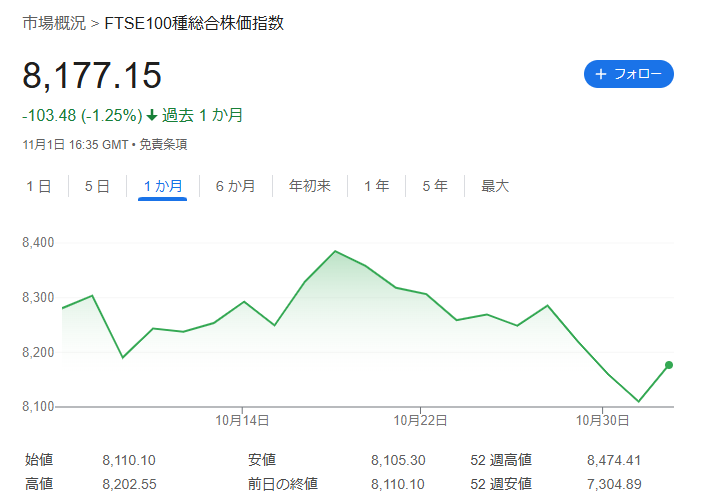Open the 免責条項 disclaimer link
708x499 pixels.
coord(163,145)
